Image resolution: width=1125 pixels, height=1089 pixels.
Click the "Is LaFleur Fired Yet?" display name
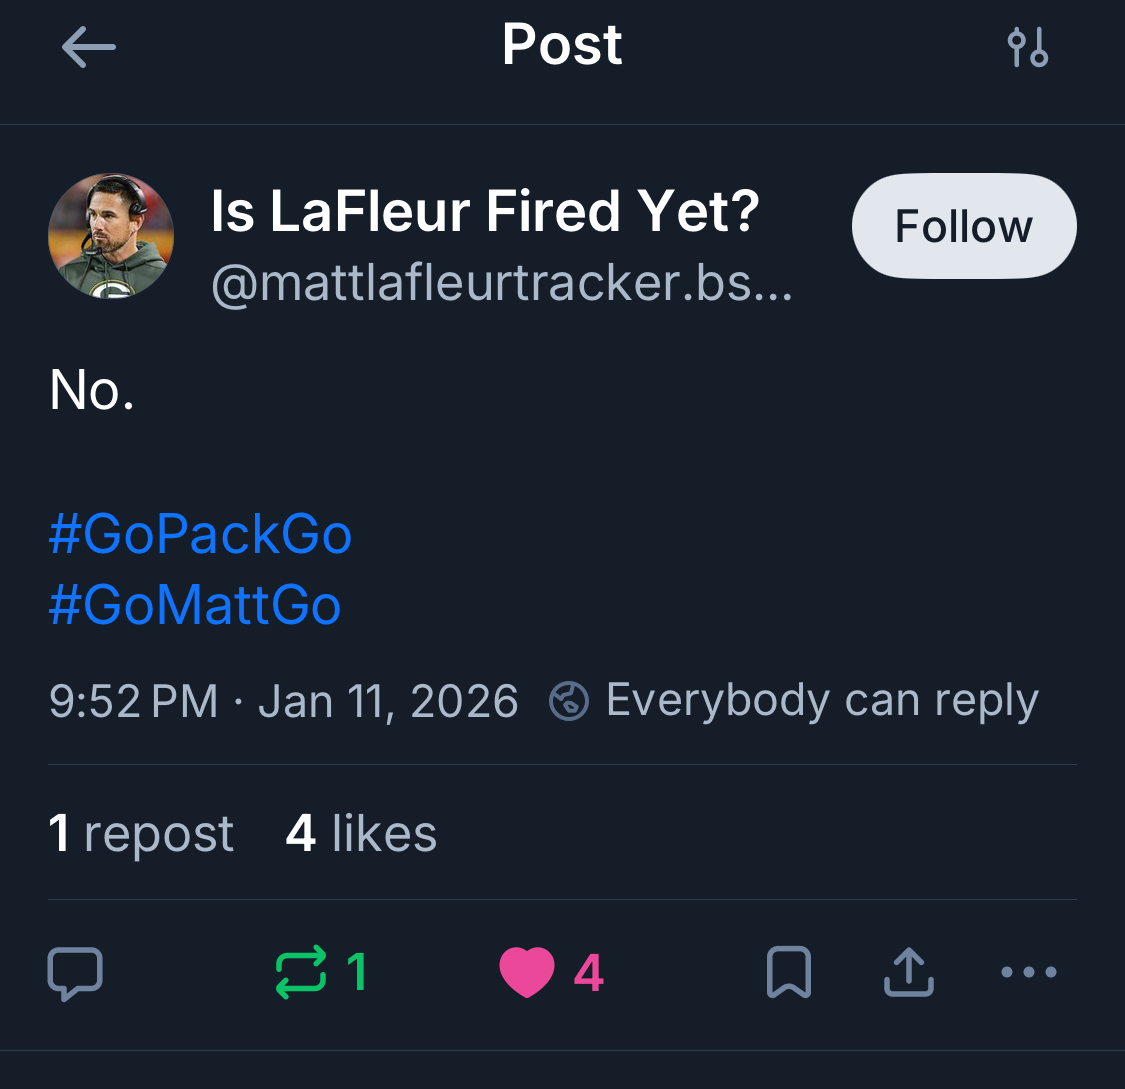(x=485, y=211)
